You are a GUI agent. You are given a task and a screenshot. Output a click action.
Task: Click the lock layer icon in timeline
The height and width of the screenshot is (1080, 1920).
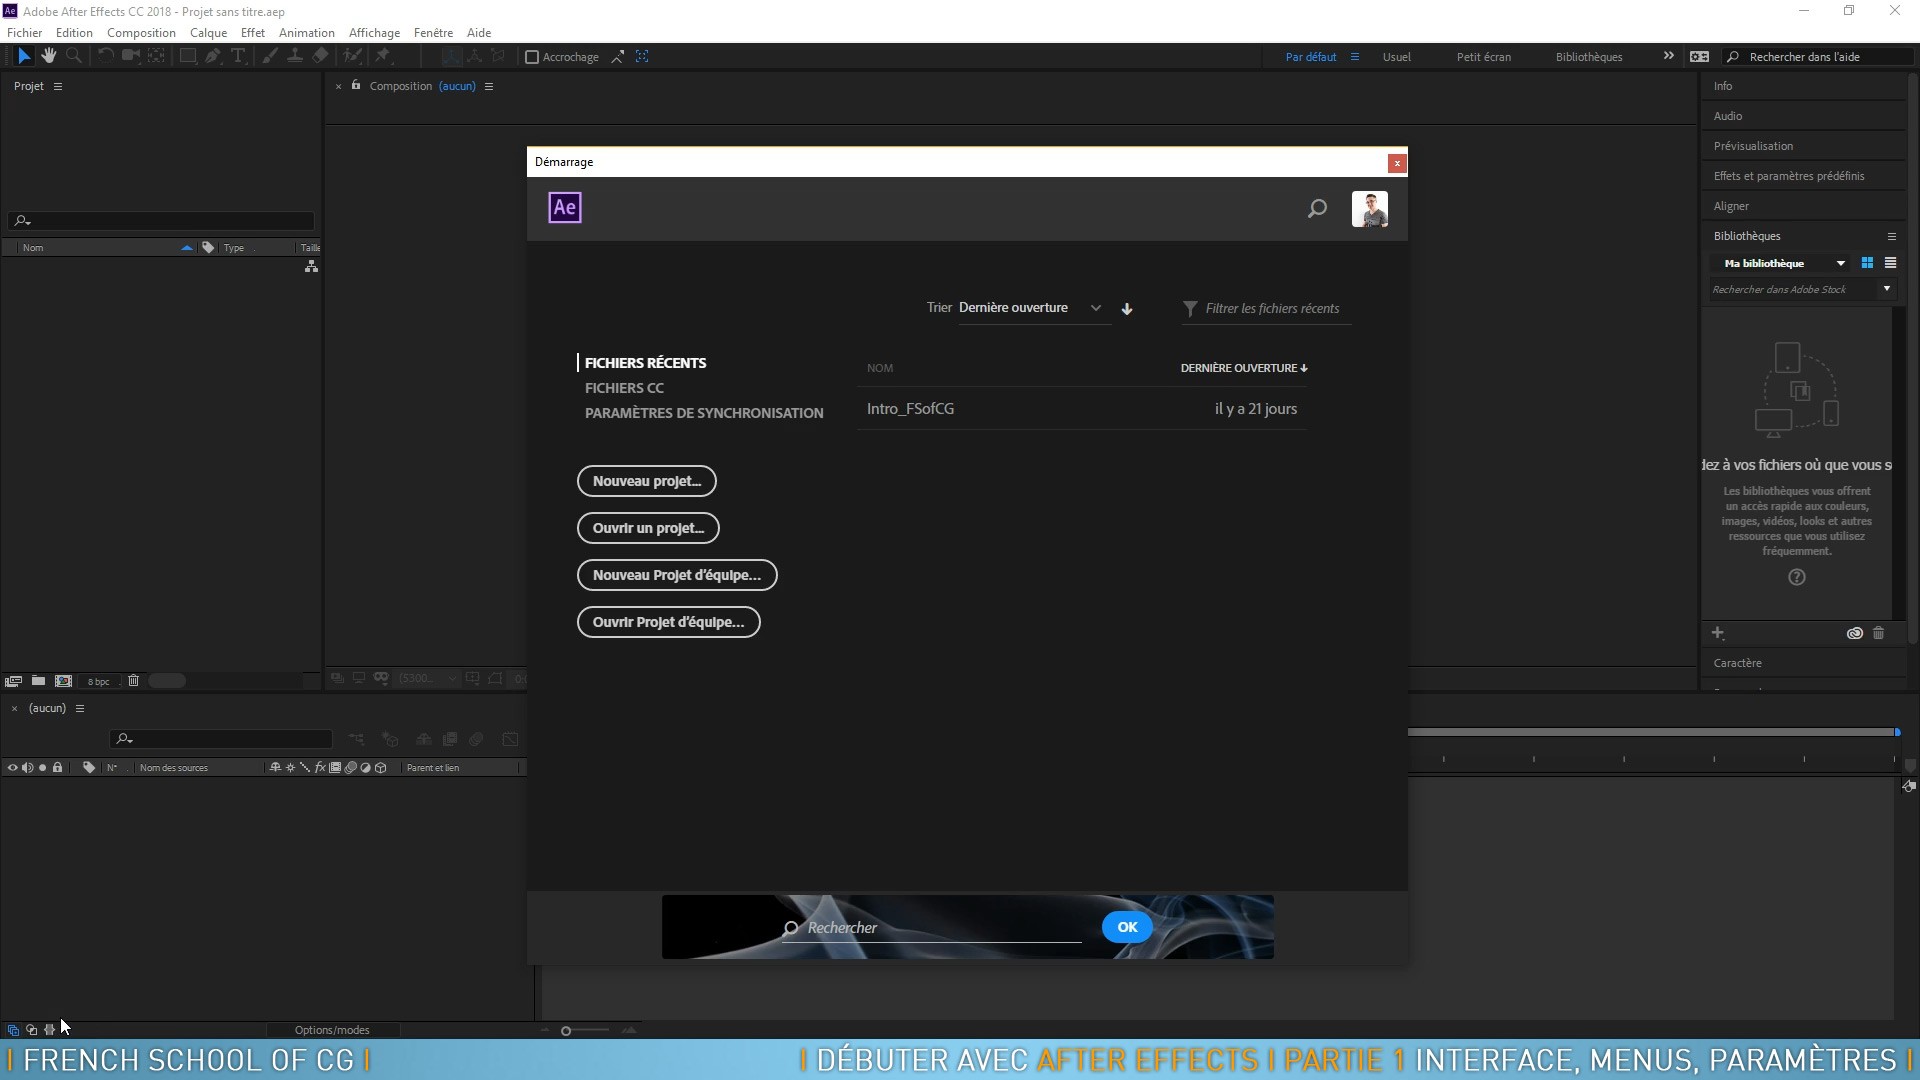tap(55, 767)
